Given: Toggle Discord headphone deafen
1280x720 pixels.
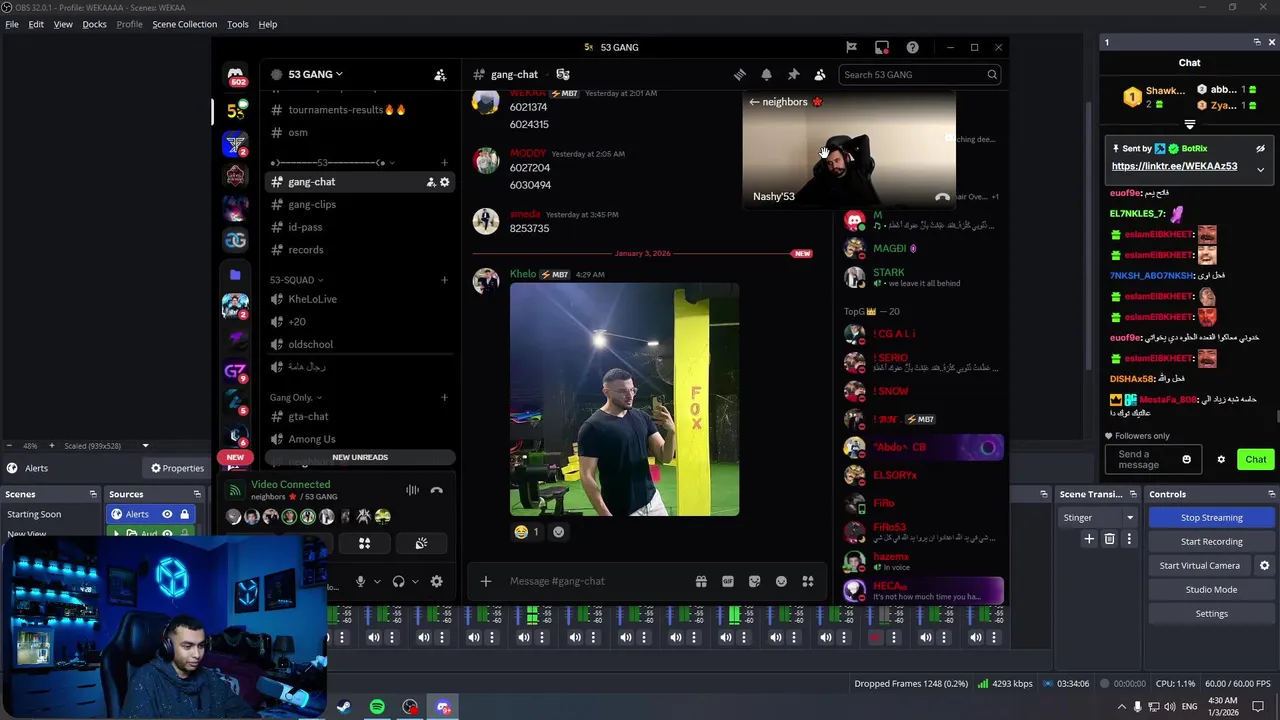Looking at the screenshot, I should pyautogui.click(x=398, y=581).
